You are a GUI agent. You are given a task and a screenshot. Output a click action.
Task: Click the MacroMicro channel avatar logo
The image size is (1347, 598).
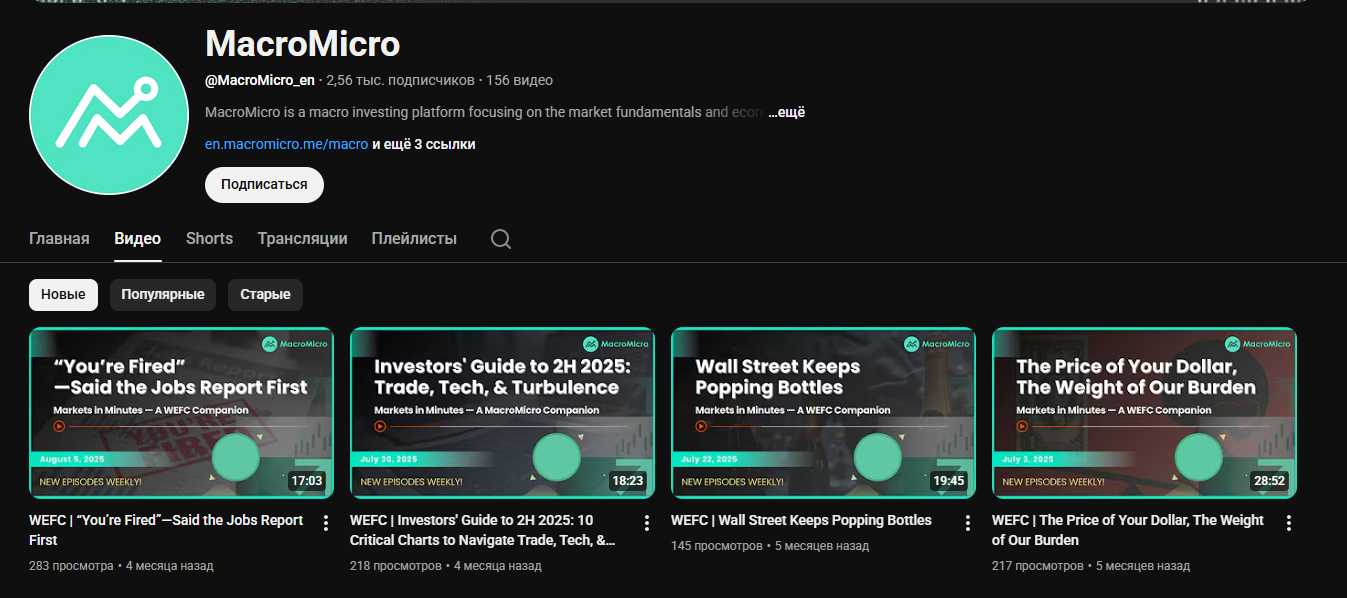(x=109, y=115)
